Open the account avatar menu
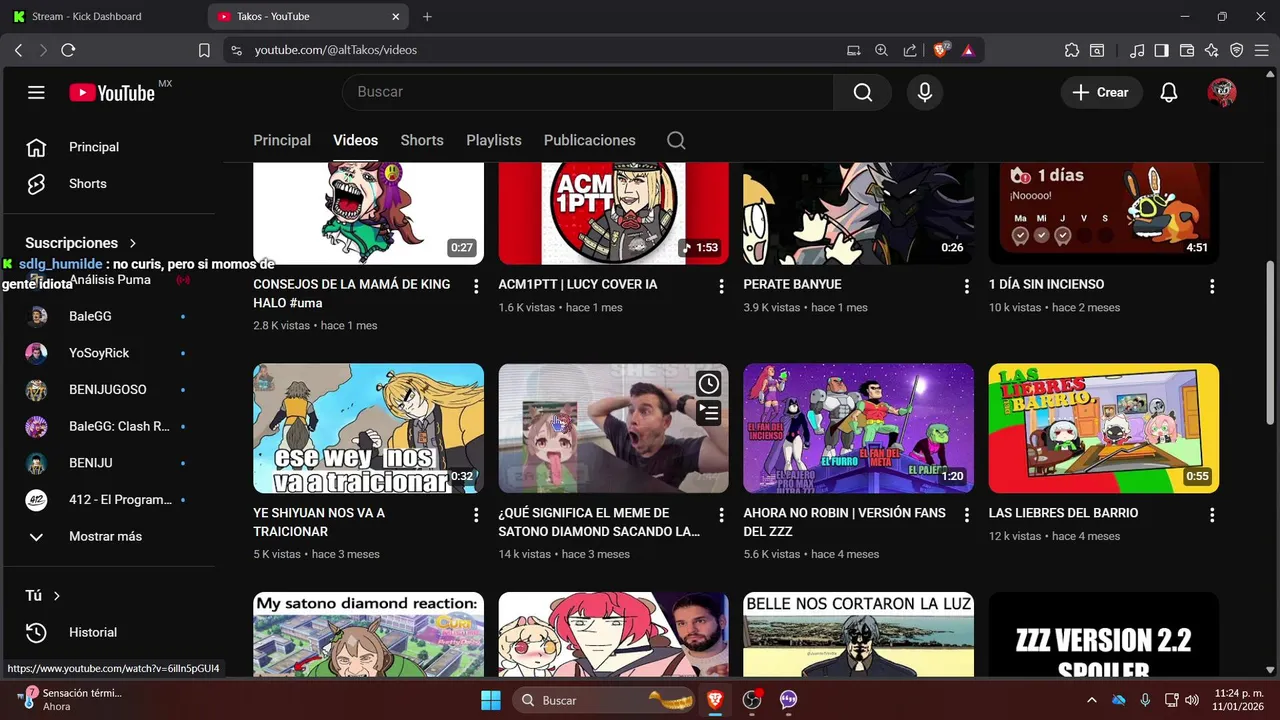This screenshot has height=720, width=1280. click(x=1222, y=92)
